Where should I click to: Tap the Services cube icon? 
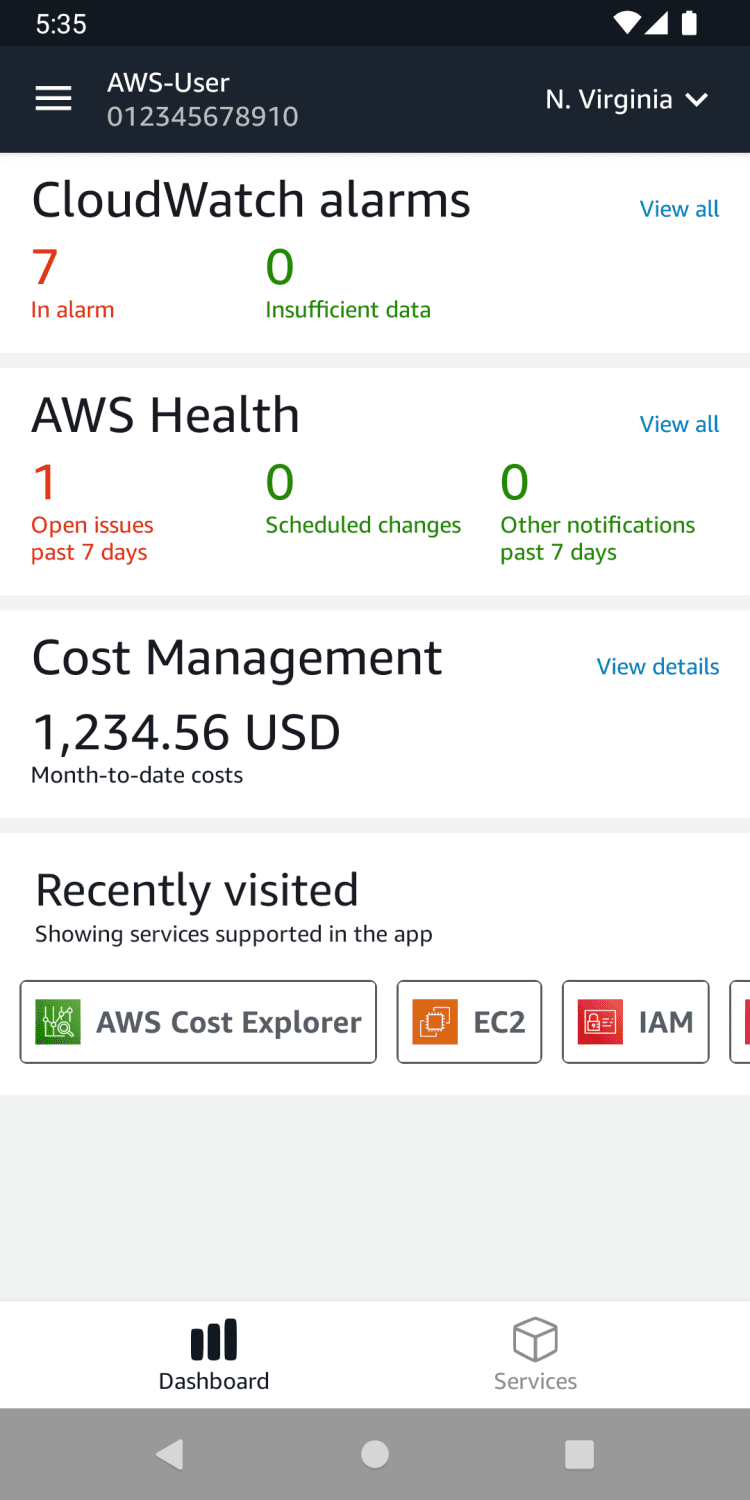coord(535,1339)
